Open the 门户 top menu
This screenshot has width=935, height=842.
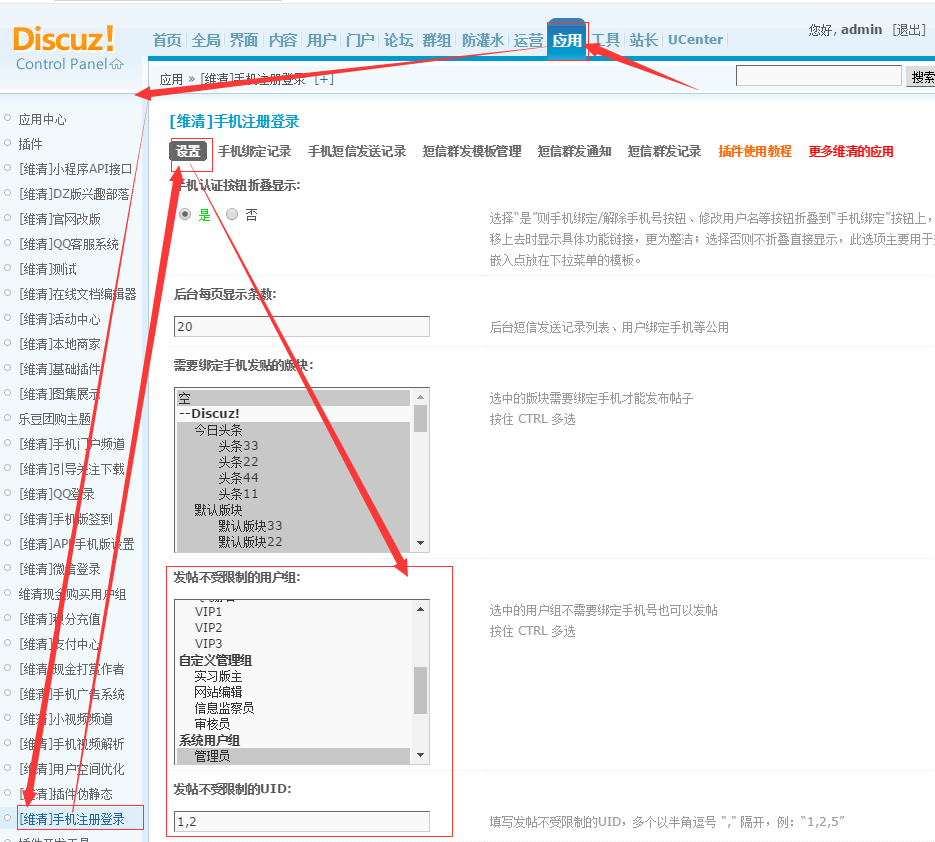pyautogui.click(x=360, y=40)
